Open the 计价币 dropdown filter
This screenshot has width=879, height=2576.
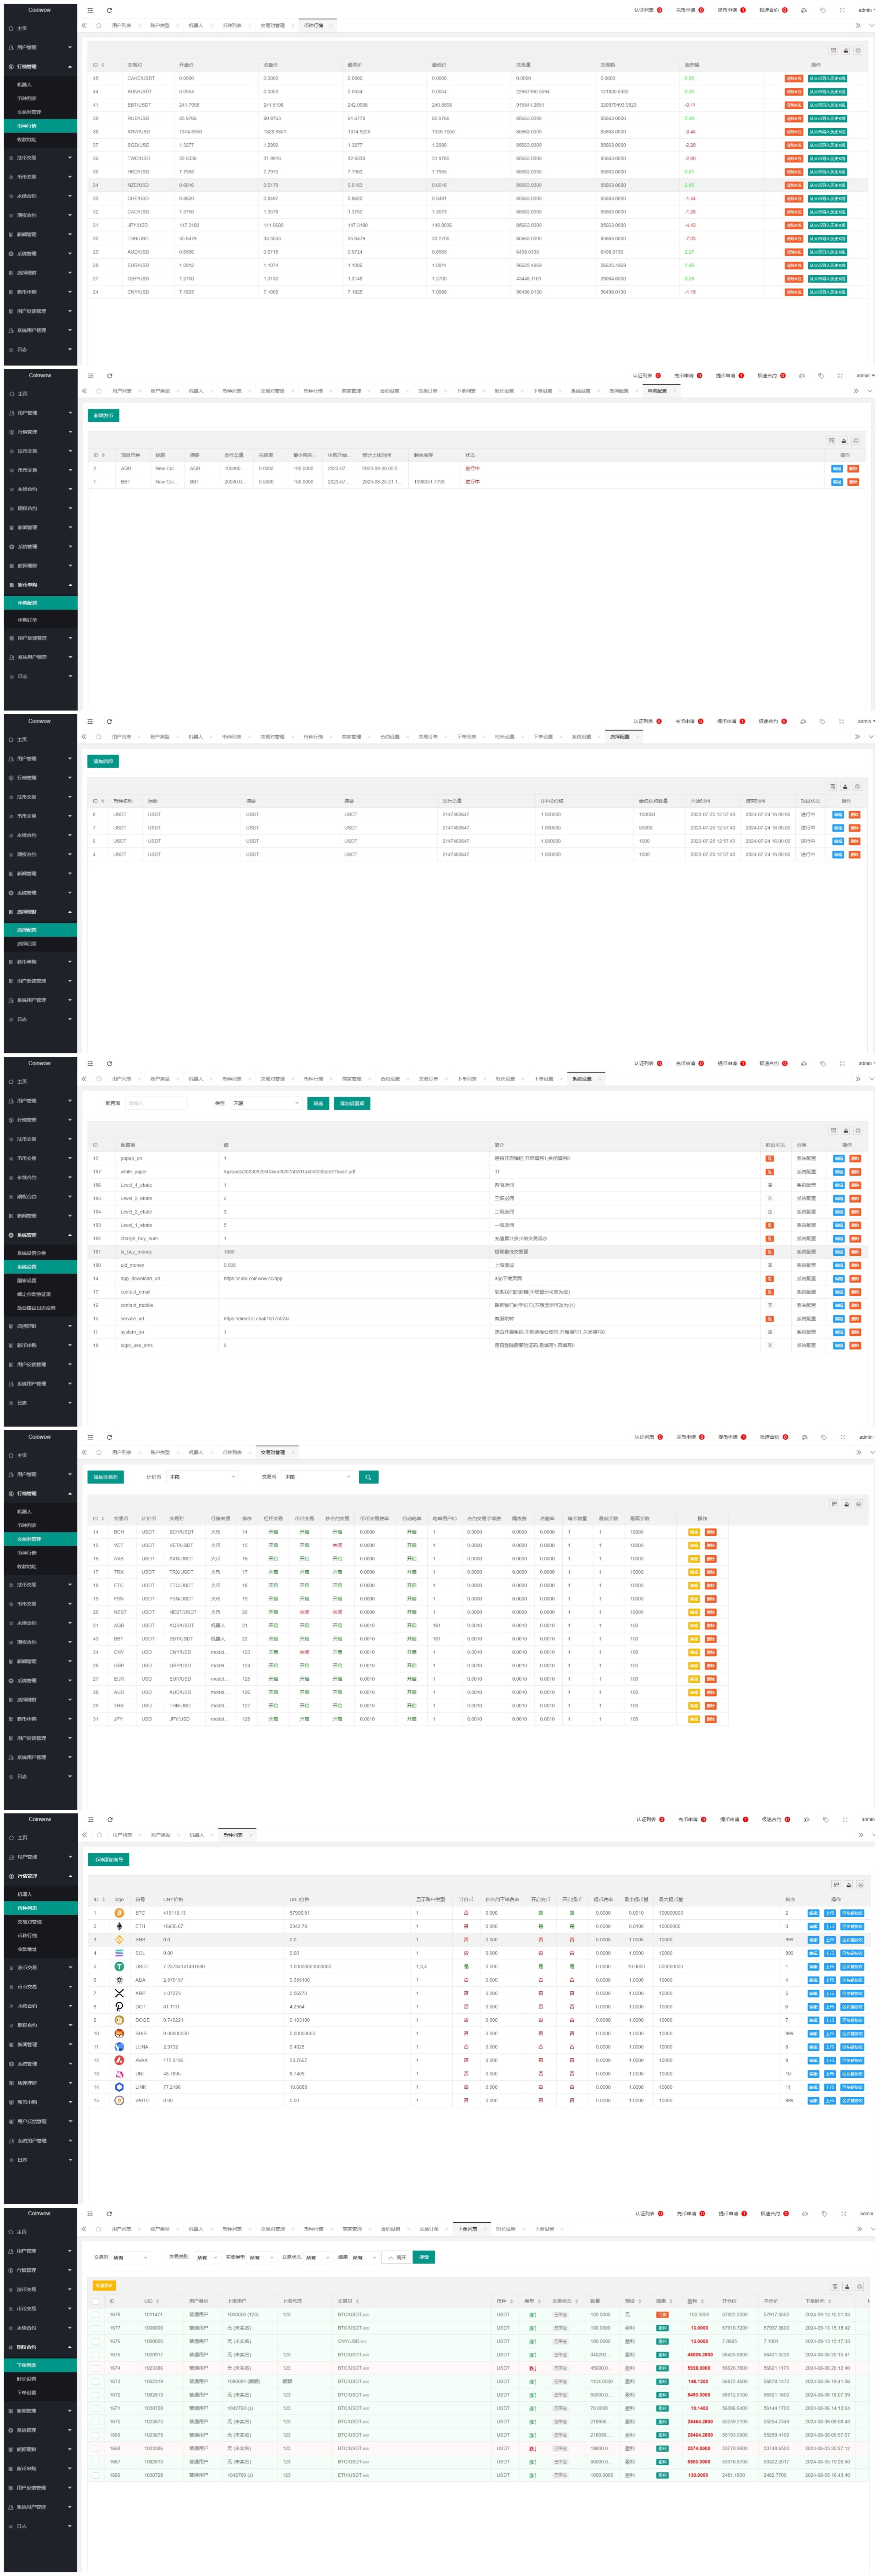pyautogui.click(x=202, y=1477)
